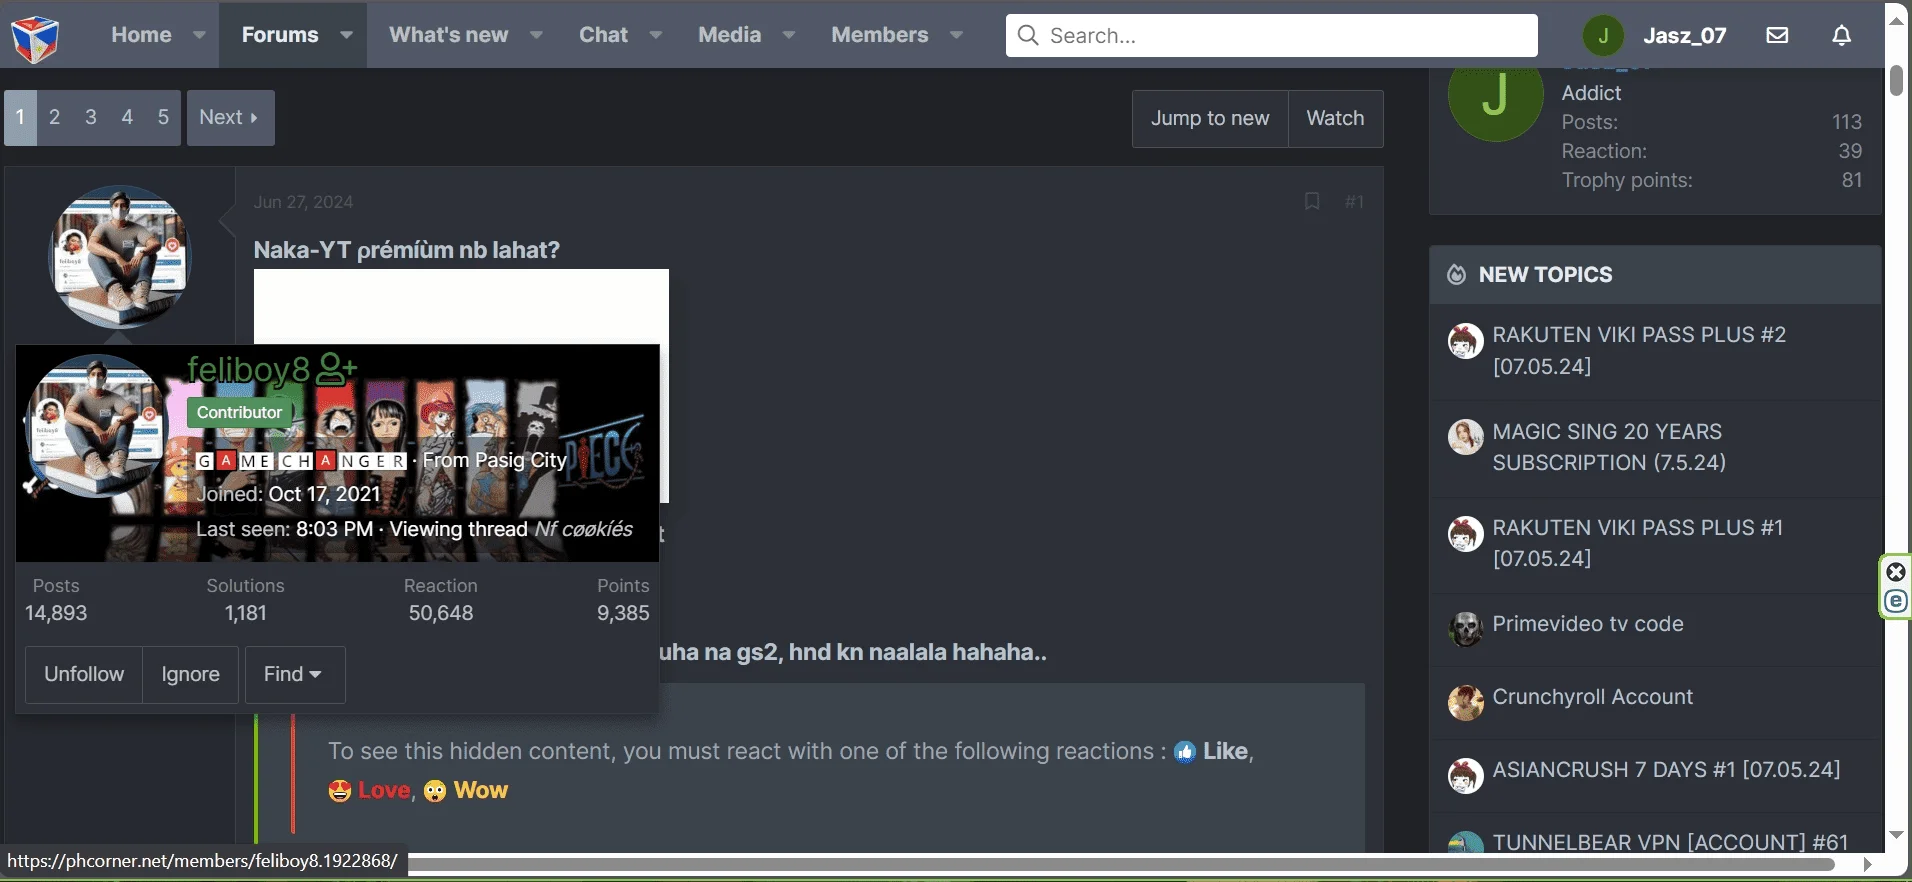
Task: Click the Jump to new button
Action: point(1210,118)
